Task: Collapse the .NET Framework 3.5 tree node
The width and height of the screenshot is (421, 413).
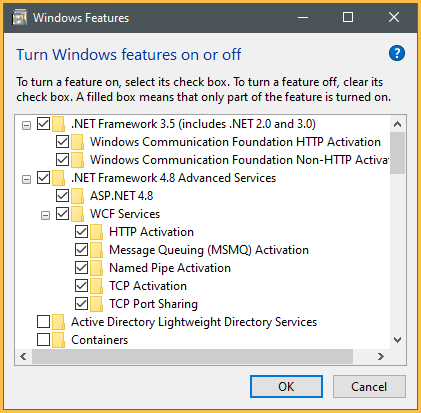Action: point(26,126)
